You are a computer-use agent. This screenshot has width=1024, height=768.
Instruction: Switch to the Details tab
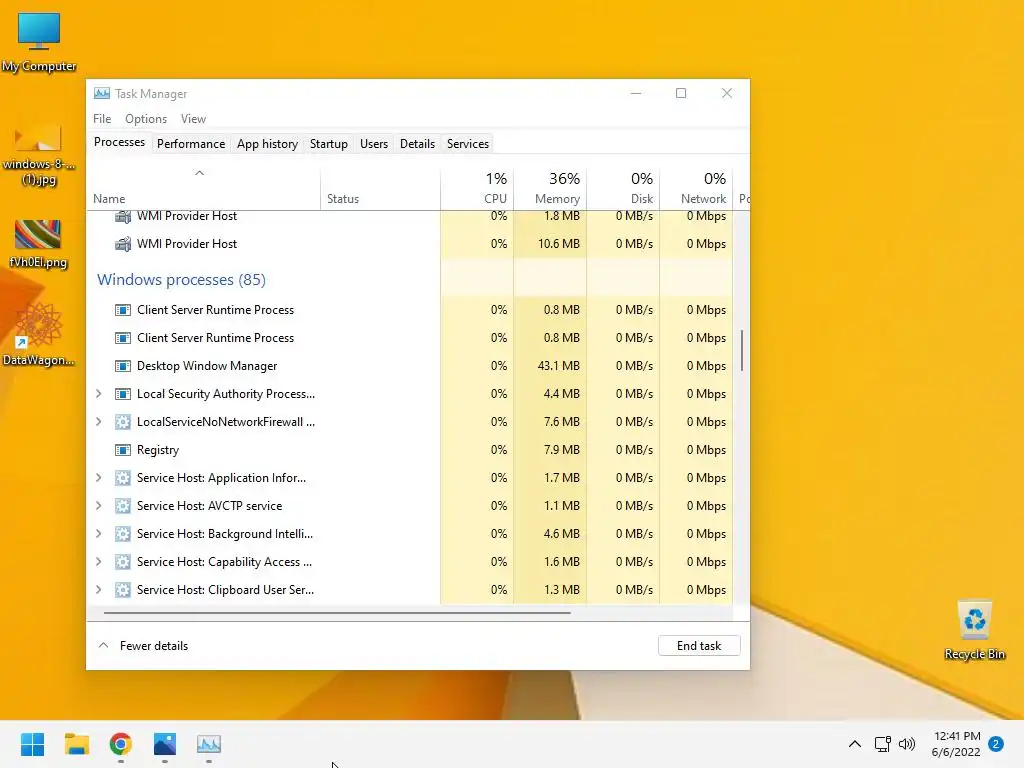click(x=417, y=144)
